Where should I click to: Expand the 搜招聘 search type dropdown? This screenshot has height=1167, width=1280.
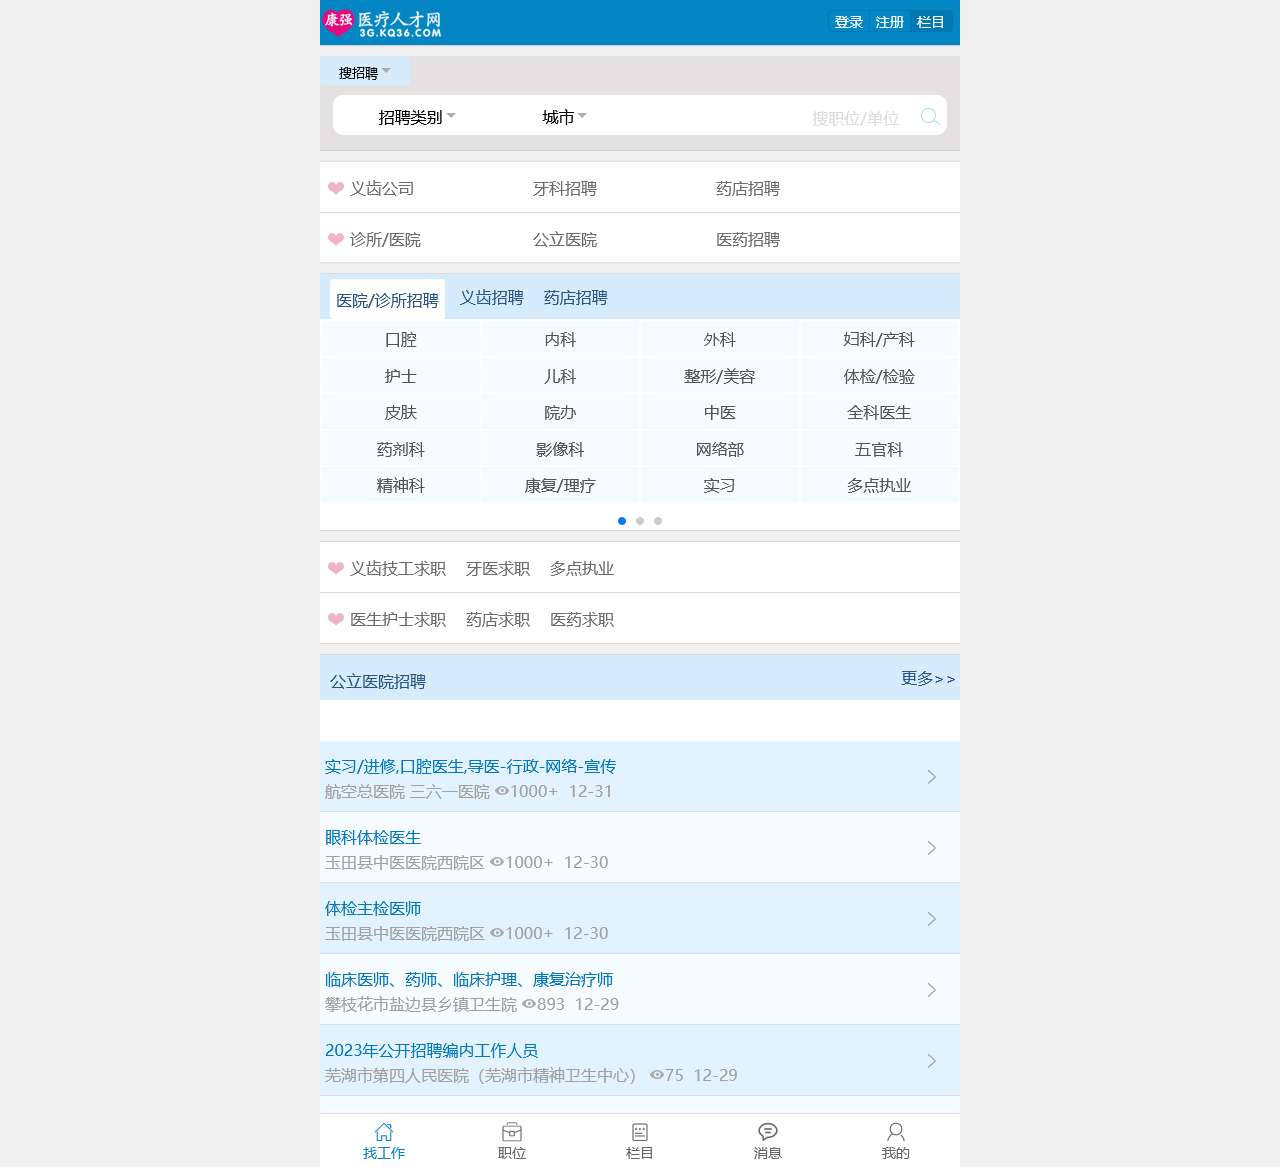click(365, 72)
